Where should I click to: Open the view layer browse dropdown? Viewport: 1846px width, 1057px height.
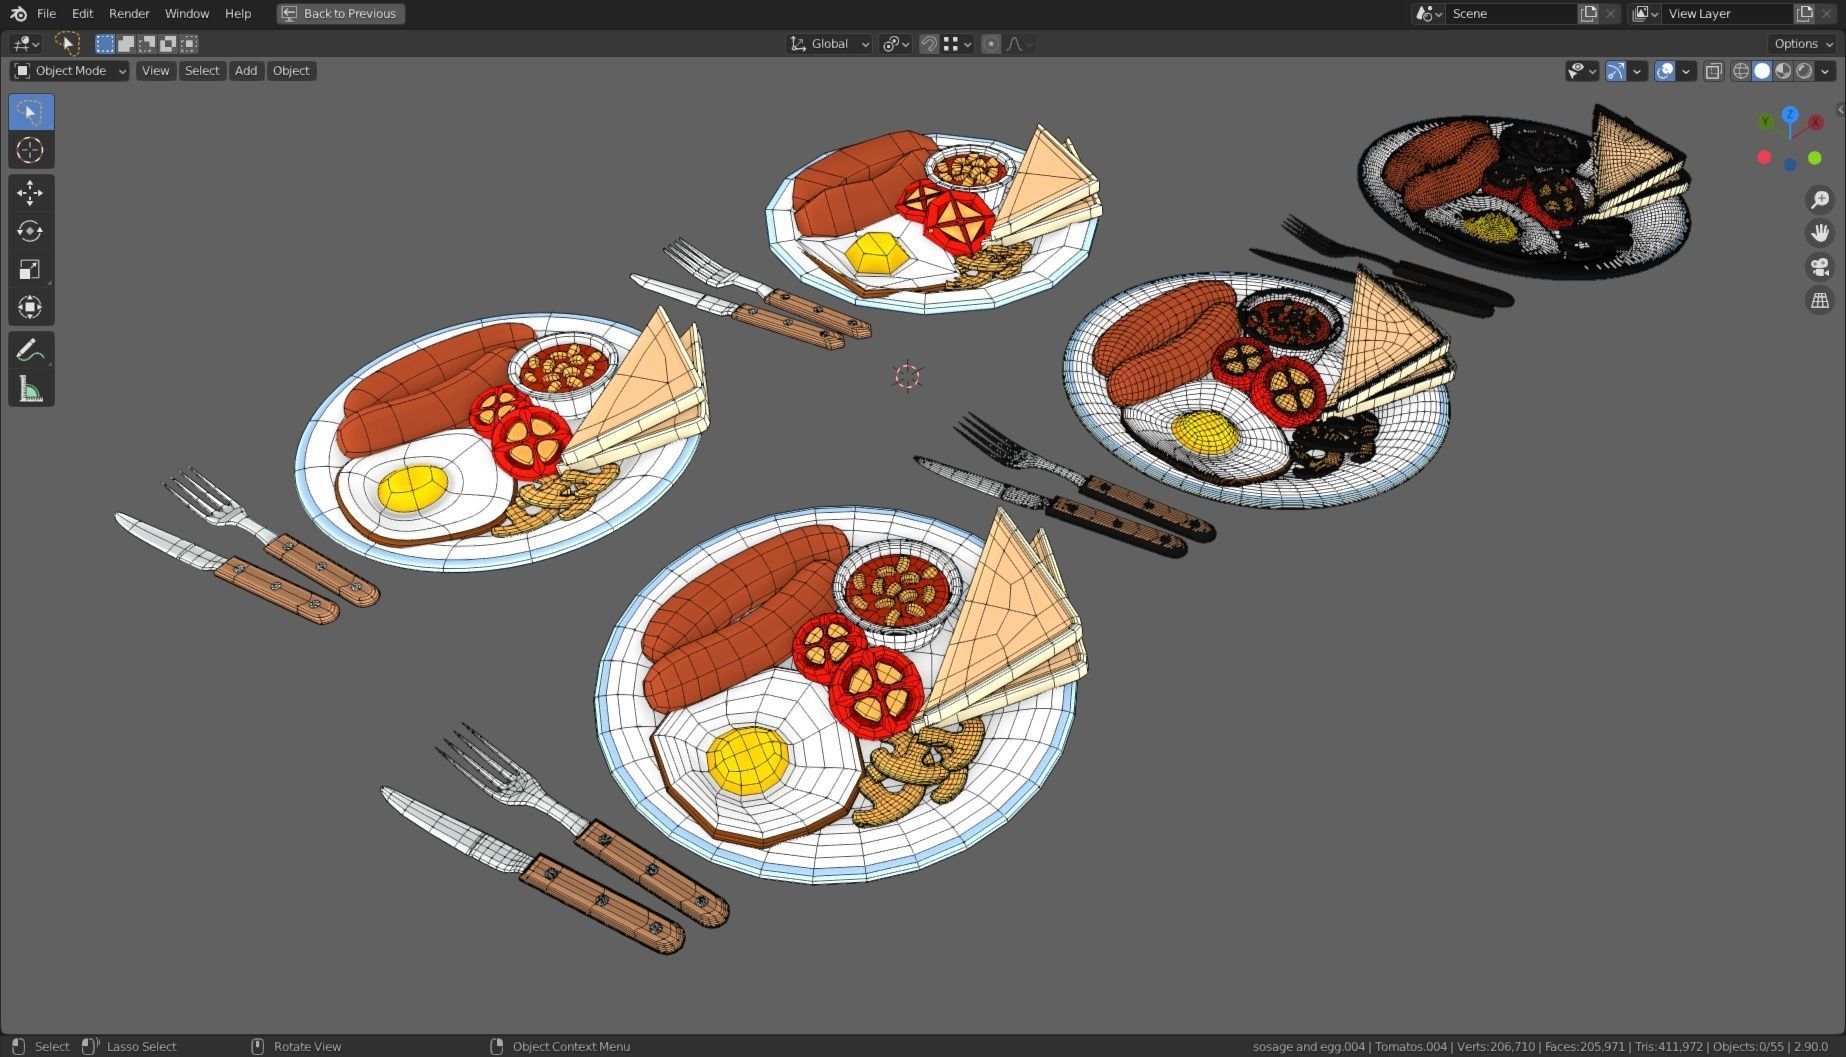coord(1645,14)
